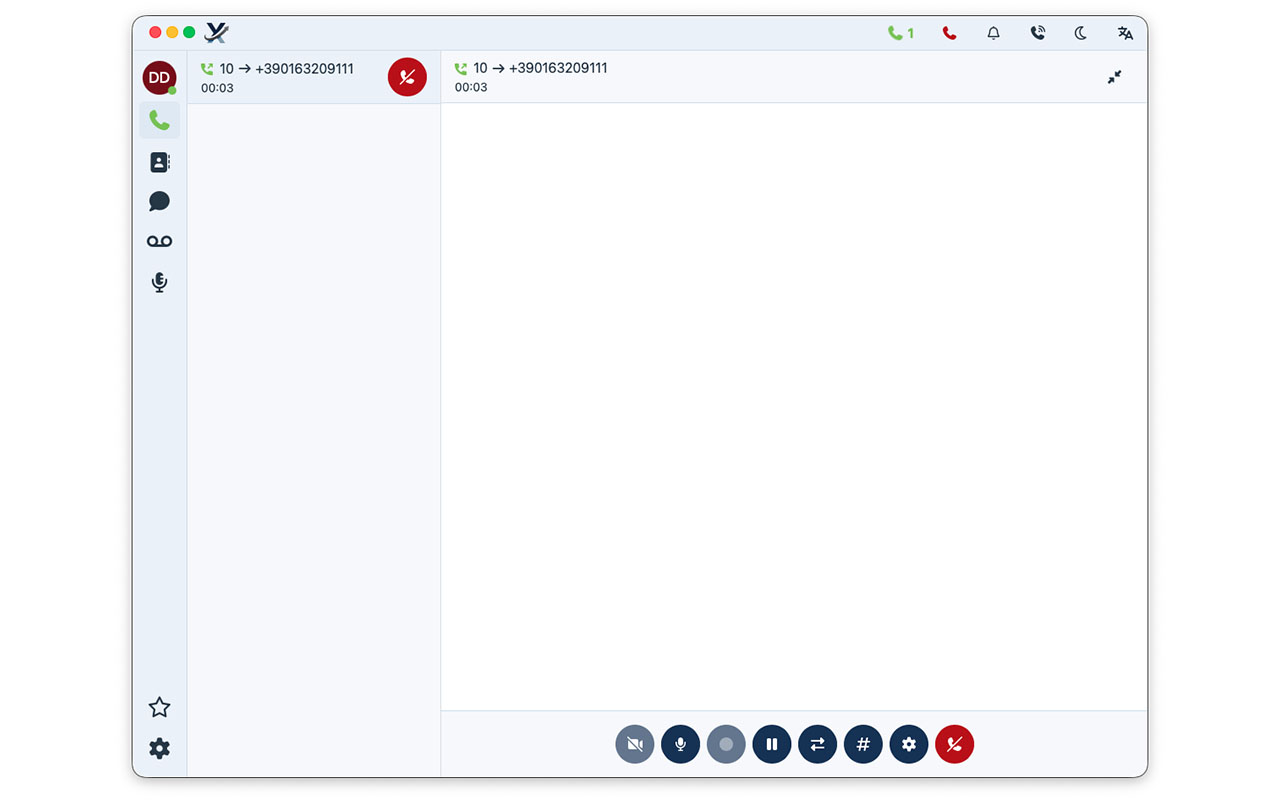
Task: Open the DD user avatar profile
Action: point(159,78)
